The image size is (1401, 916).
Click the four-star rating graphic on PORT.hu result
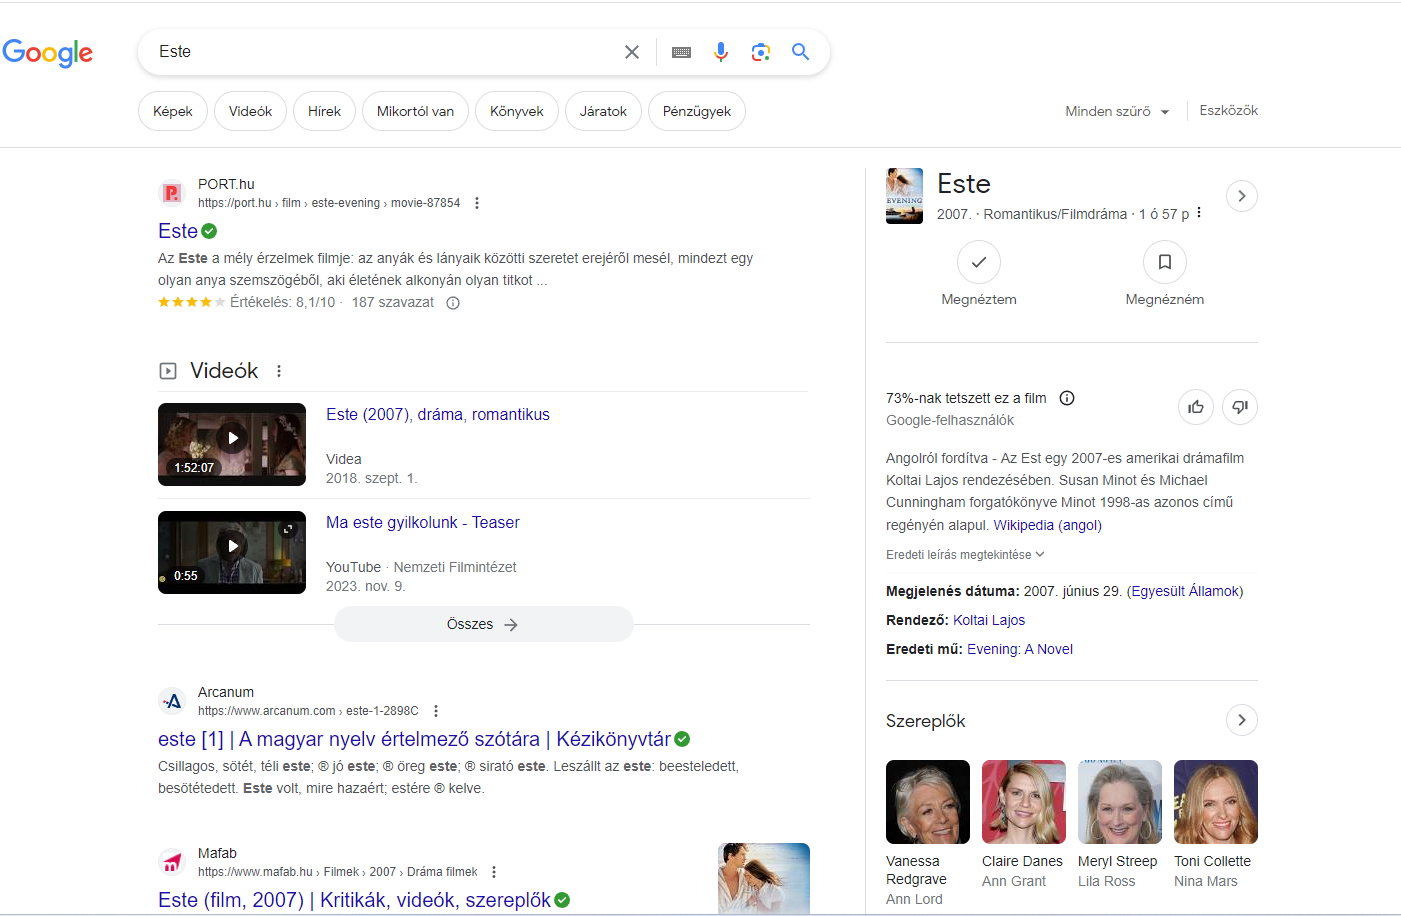(191, 302)
